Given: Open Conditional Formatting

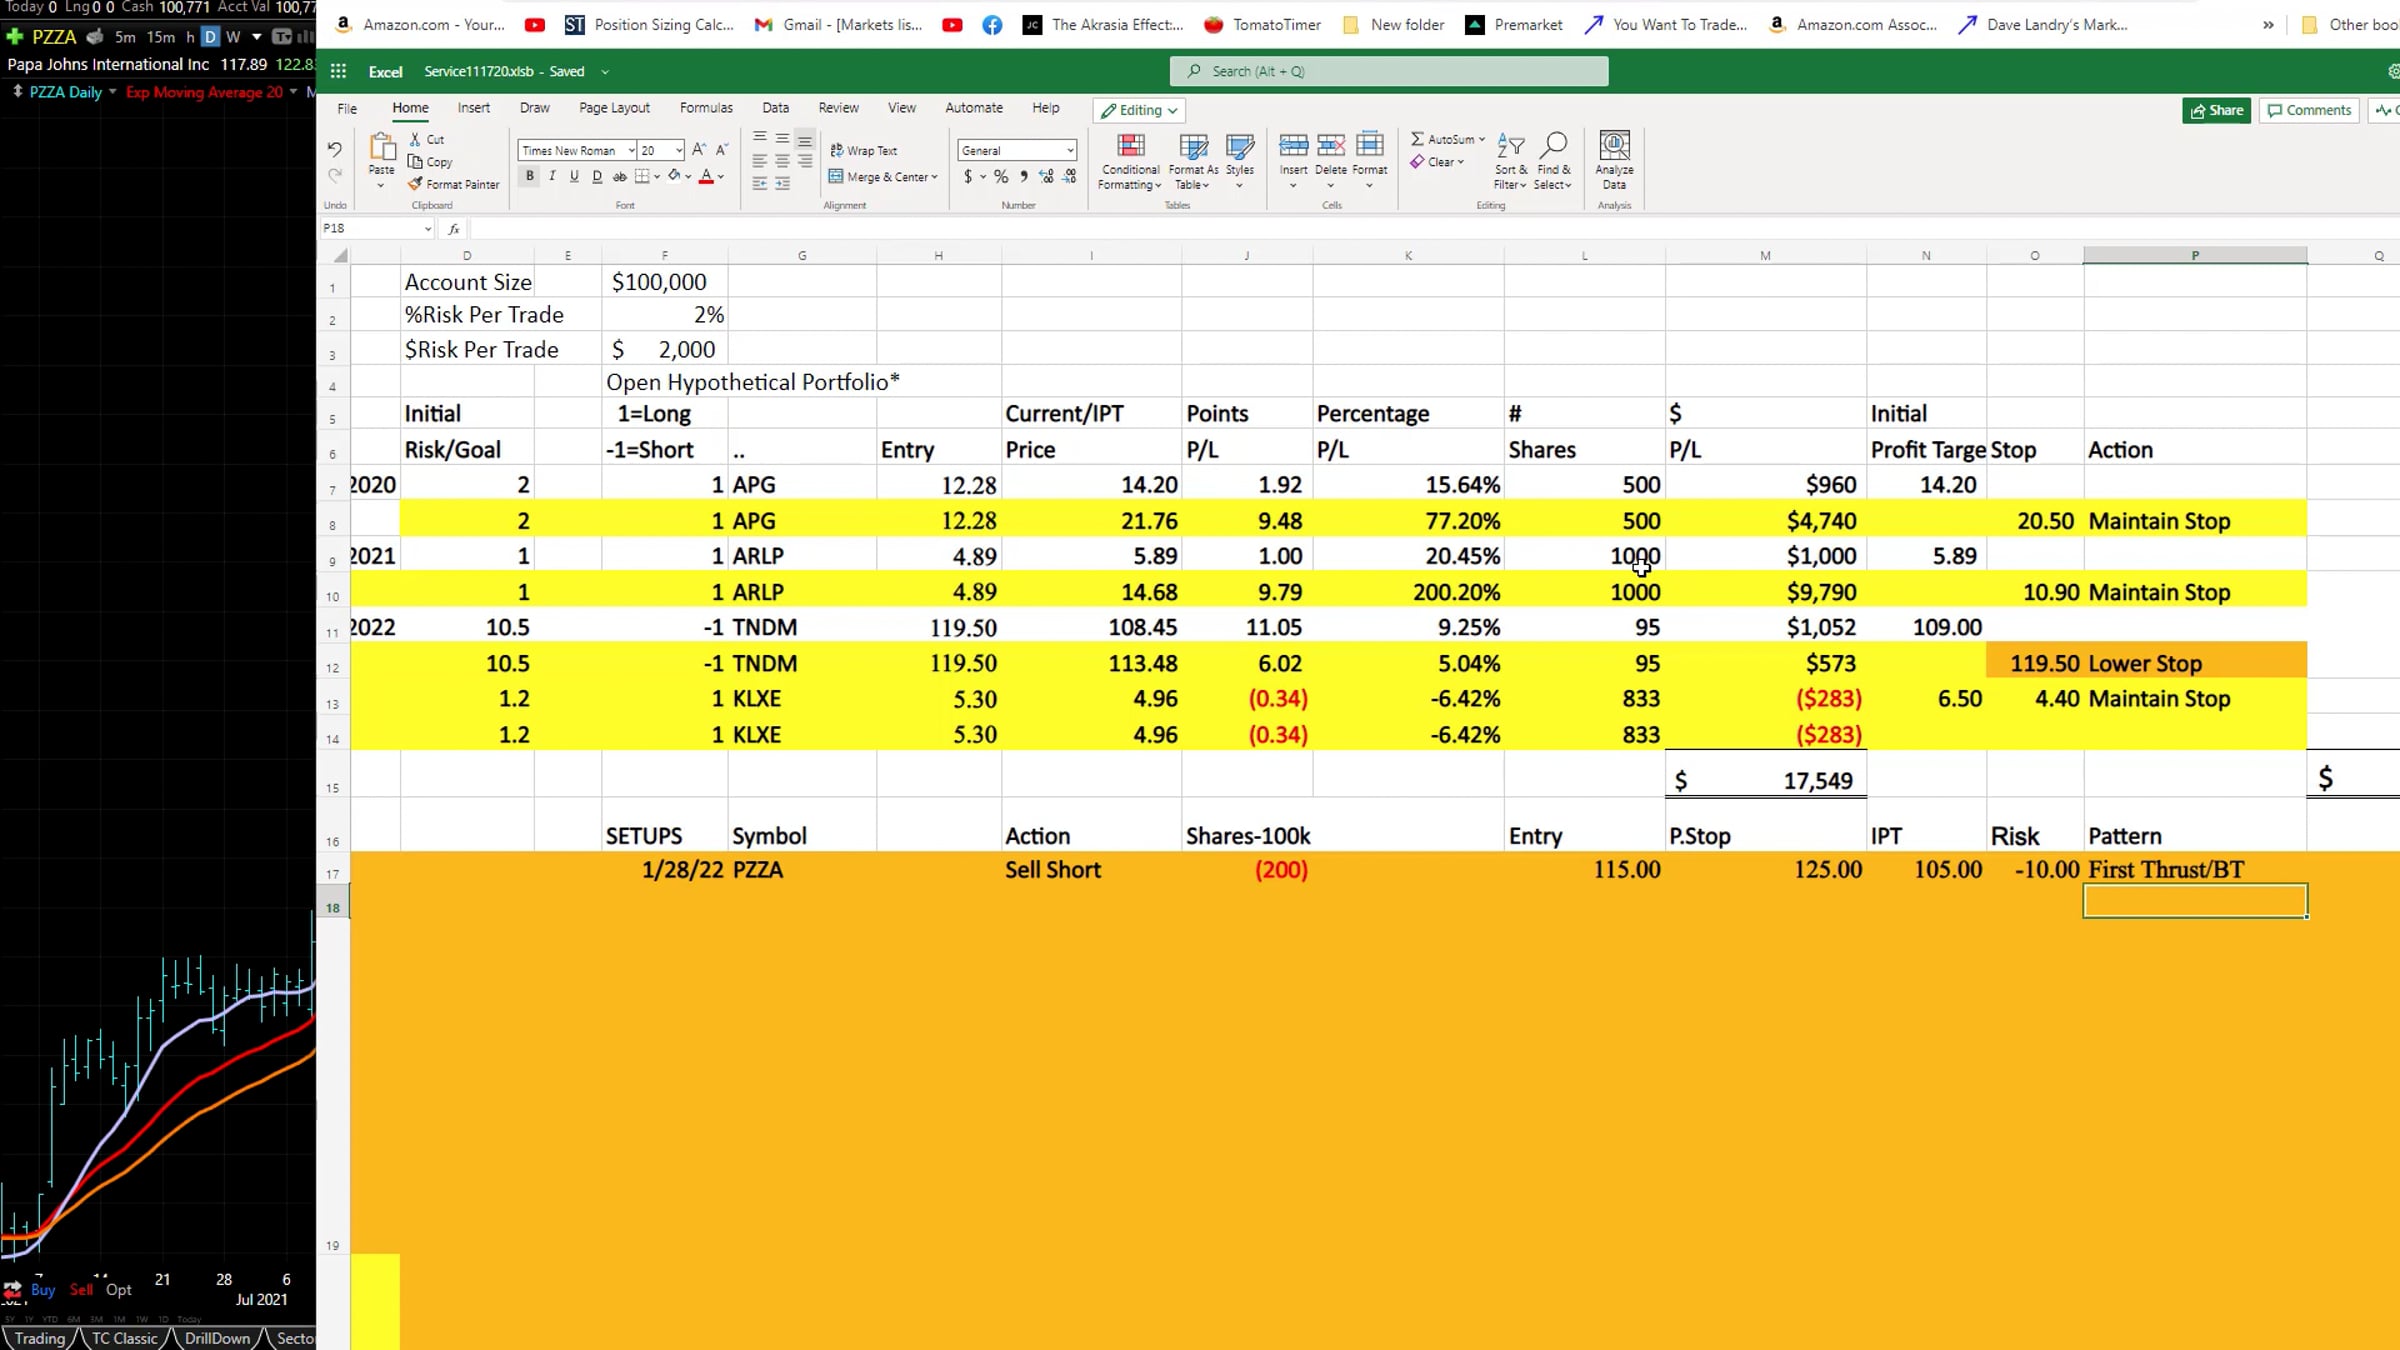Looking at the screenshot, I should [1130, 160].
